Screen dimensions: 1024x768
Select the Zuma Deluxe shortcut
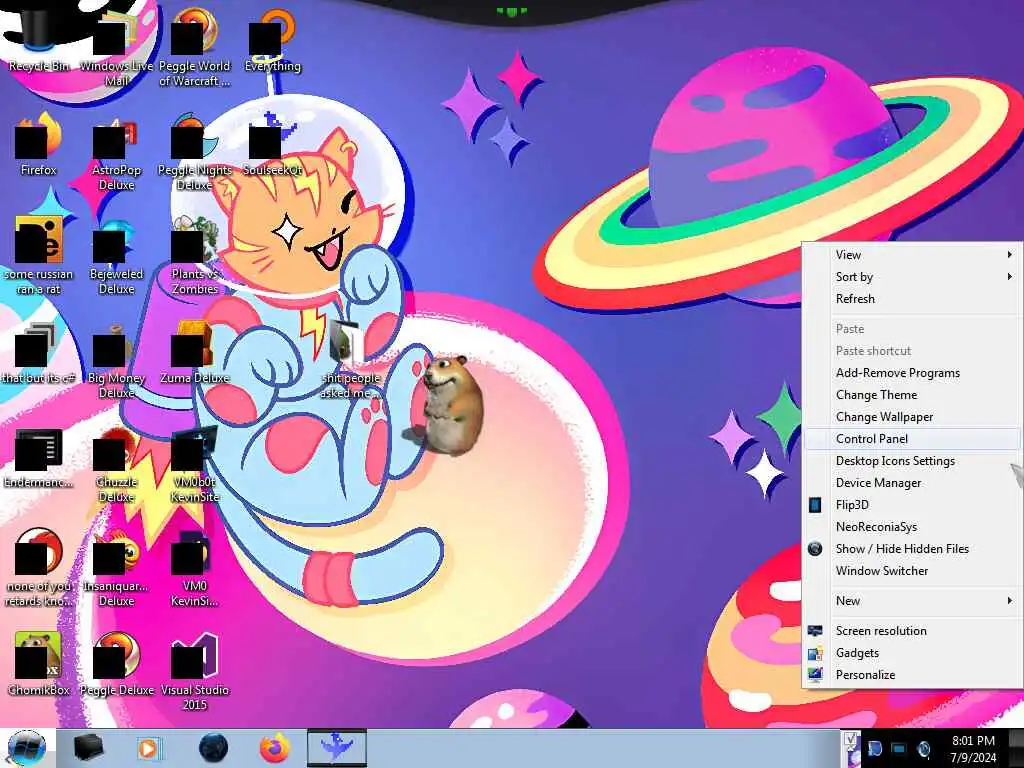[194, 353]
